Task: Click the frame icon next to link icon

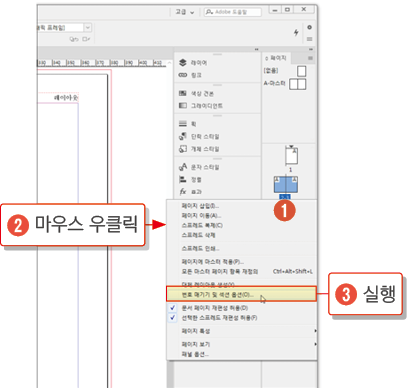Action: tap(86, 39)
